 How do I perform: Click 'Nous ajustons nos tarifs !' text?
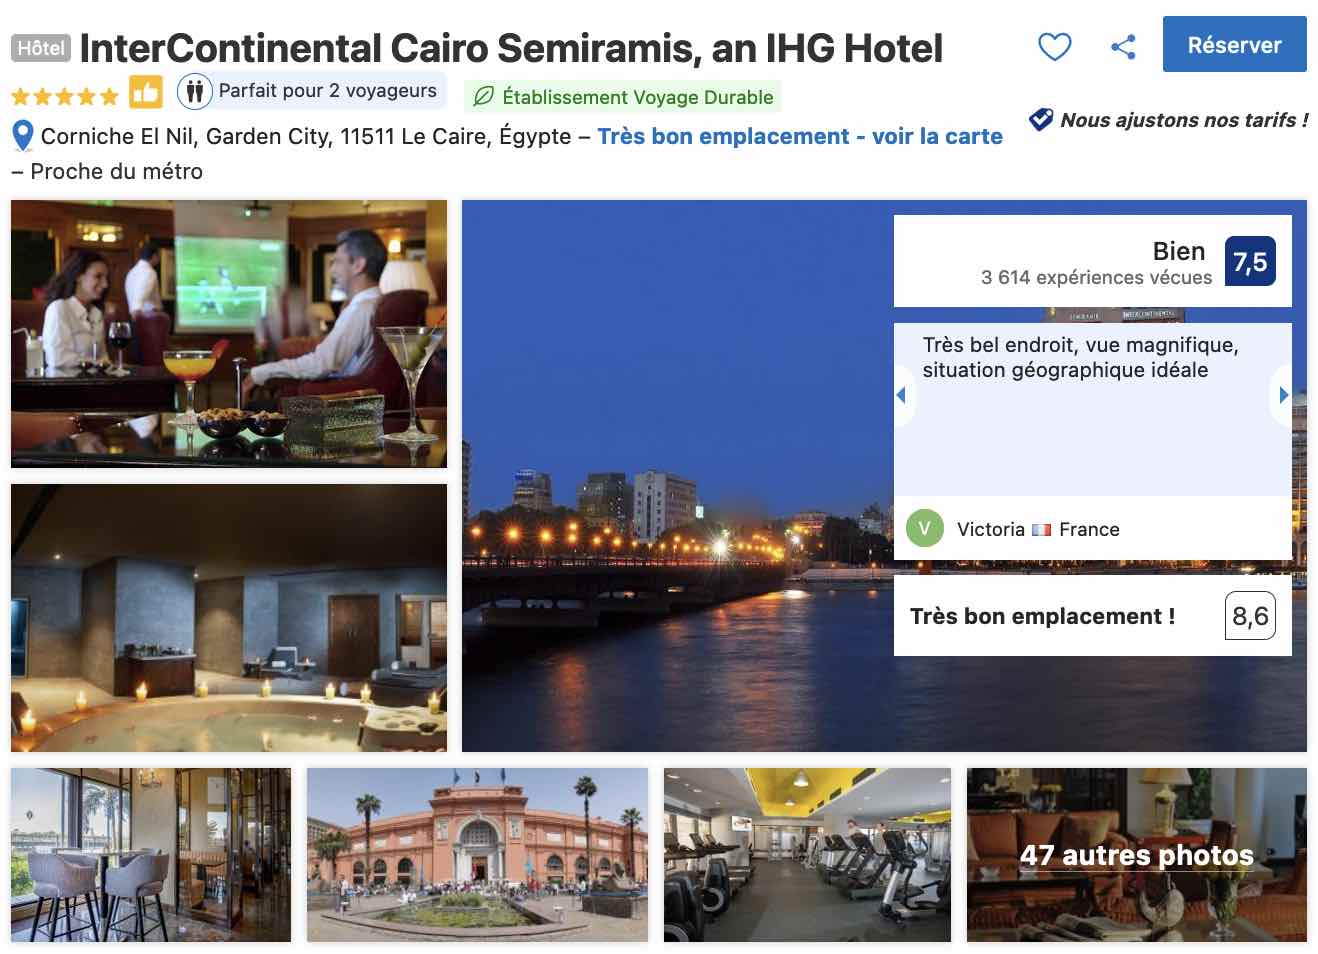point(1184,120)
